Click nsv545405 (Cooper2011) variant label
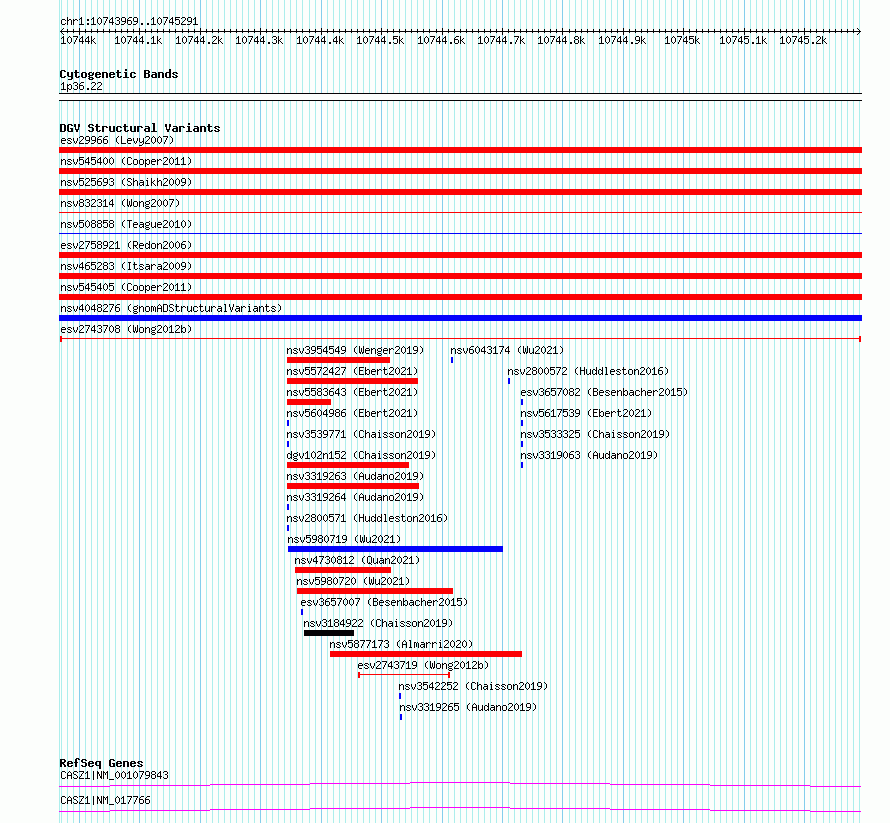 point(126,287)
